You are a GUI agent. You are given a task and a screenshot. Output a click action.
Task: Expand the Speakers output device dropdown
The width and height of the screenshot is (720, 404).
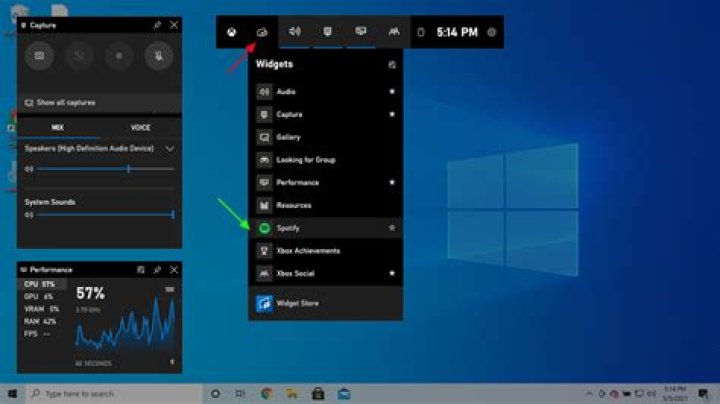pos(169,149)
